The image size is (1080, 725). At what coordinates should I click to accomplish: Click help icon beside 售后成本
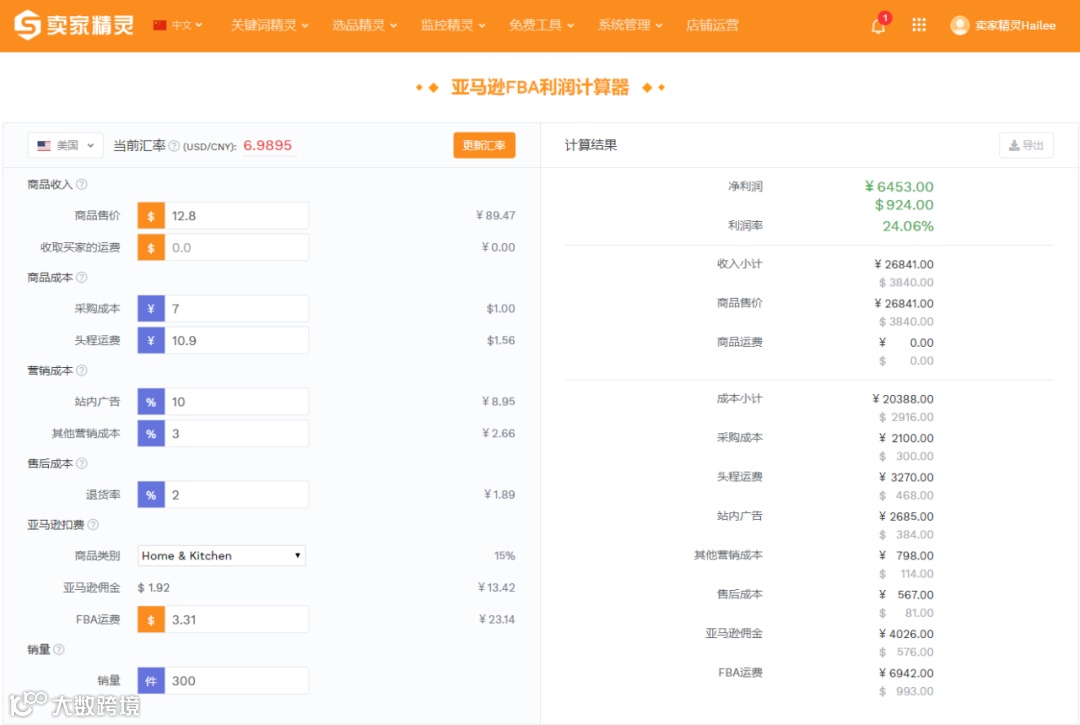(x=81, y=463)
